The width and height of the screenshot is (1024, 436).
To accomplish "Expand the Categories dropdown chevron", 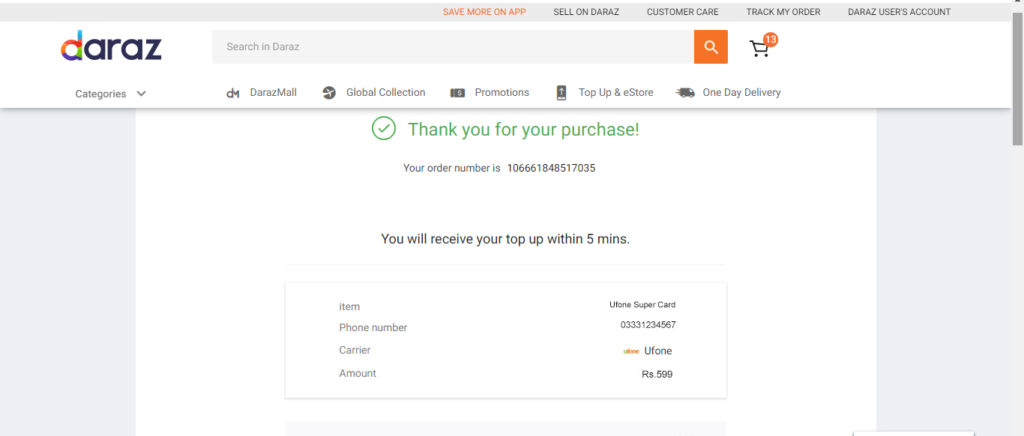I will coord(141,93).
